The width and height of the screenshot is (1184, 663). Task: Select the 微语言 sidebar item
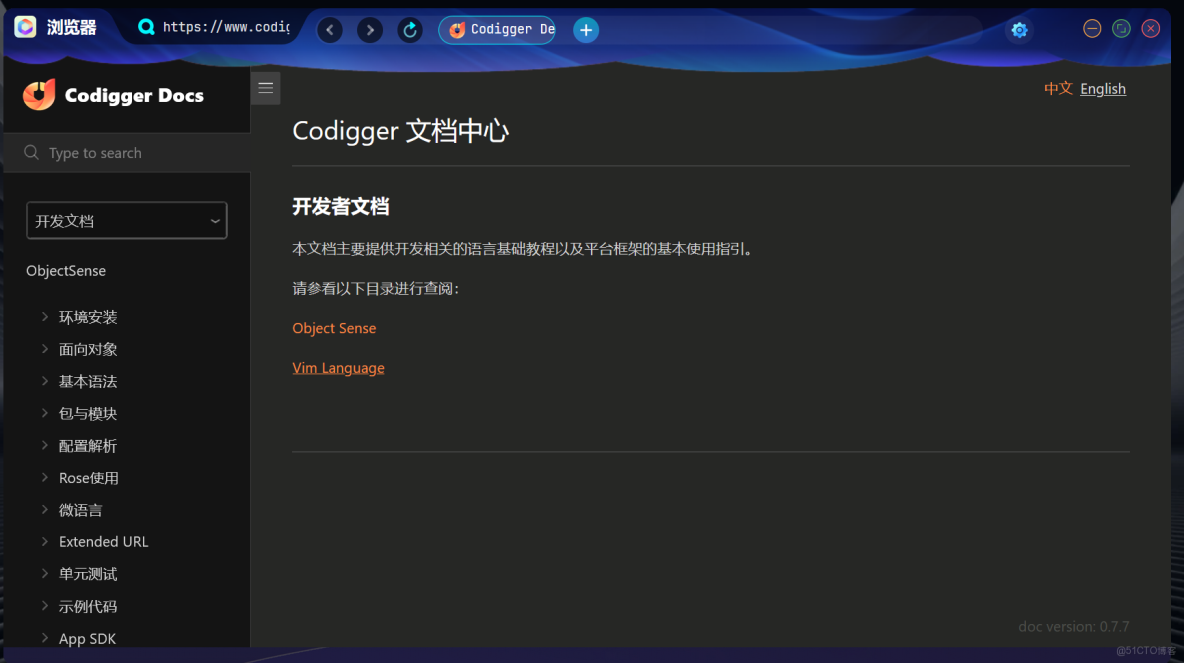click(80, 509)
